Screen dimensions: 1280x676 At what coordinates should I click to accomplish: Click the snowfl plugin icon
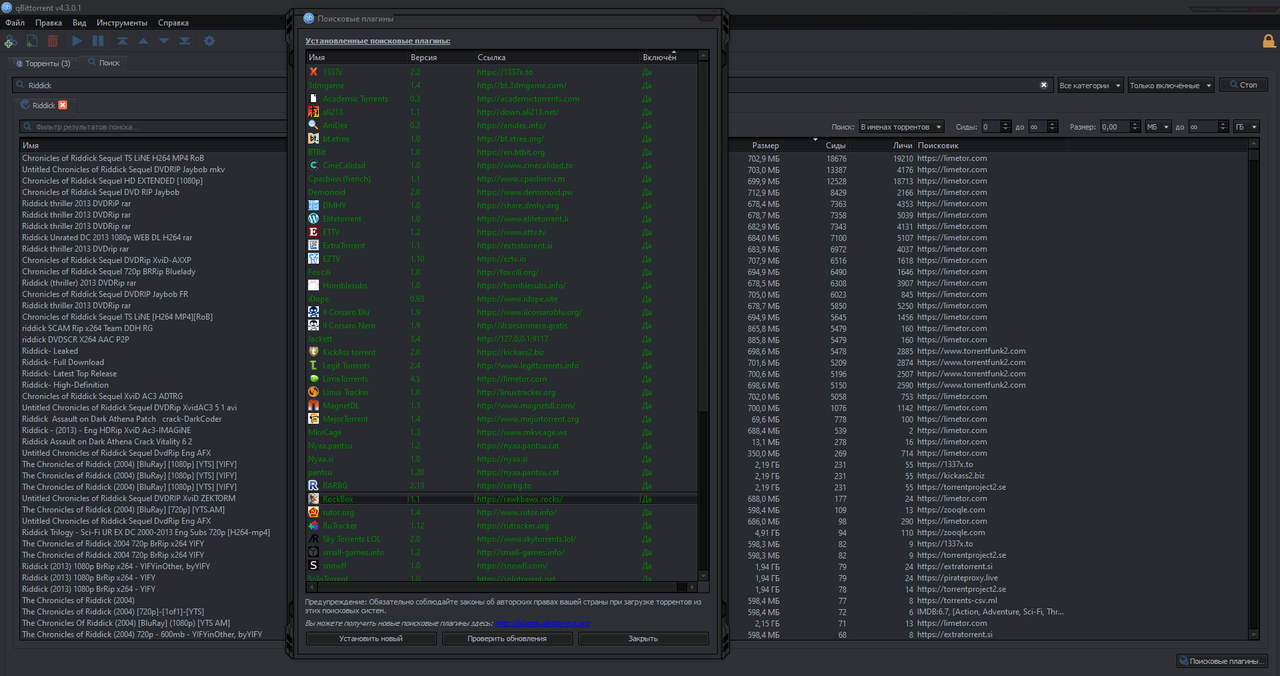[314, 565]
